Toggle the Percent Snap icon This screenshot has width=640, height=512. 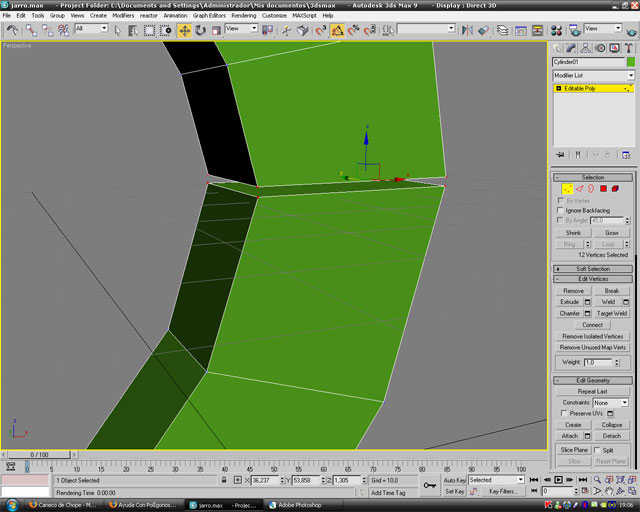[x=353, y=31]
